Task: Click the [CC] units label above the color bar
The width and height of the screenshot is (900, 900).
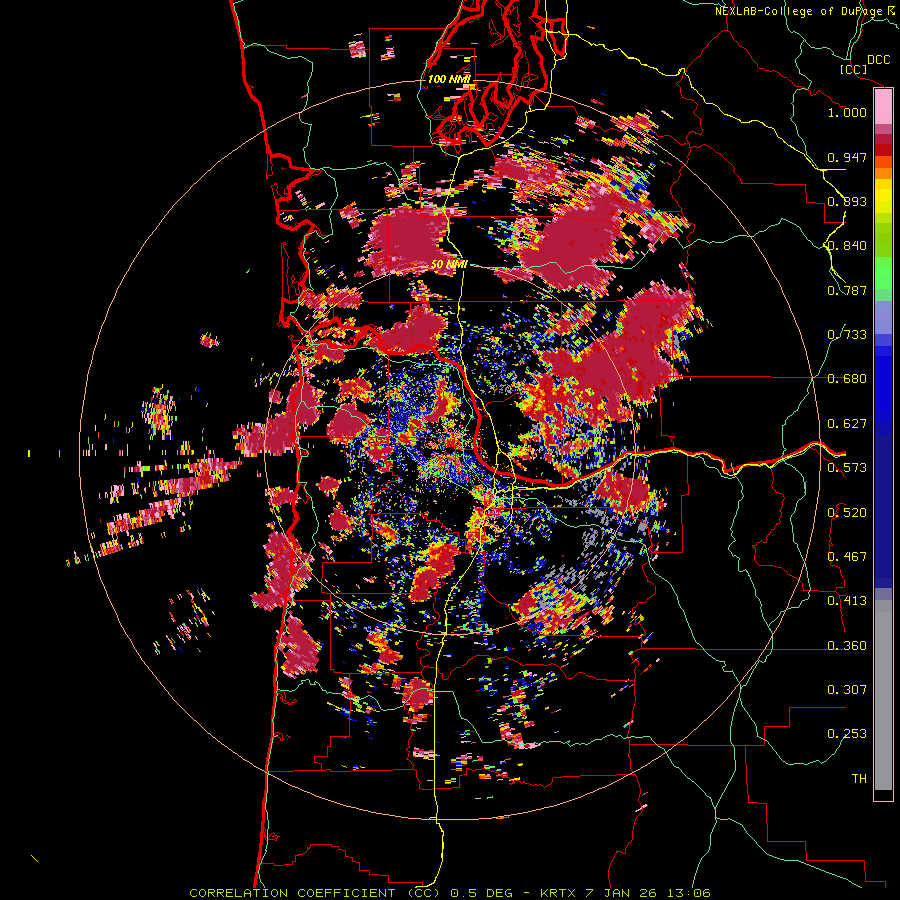Action: click(853, 69)
